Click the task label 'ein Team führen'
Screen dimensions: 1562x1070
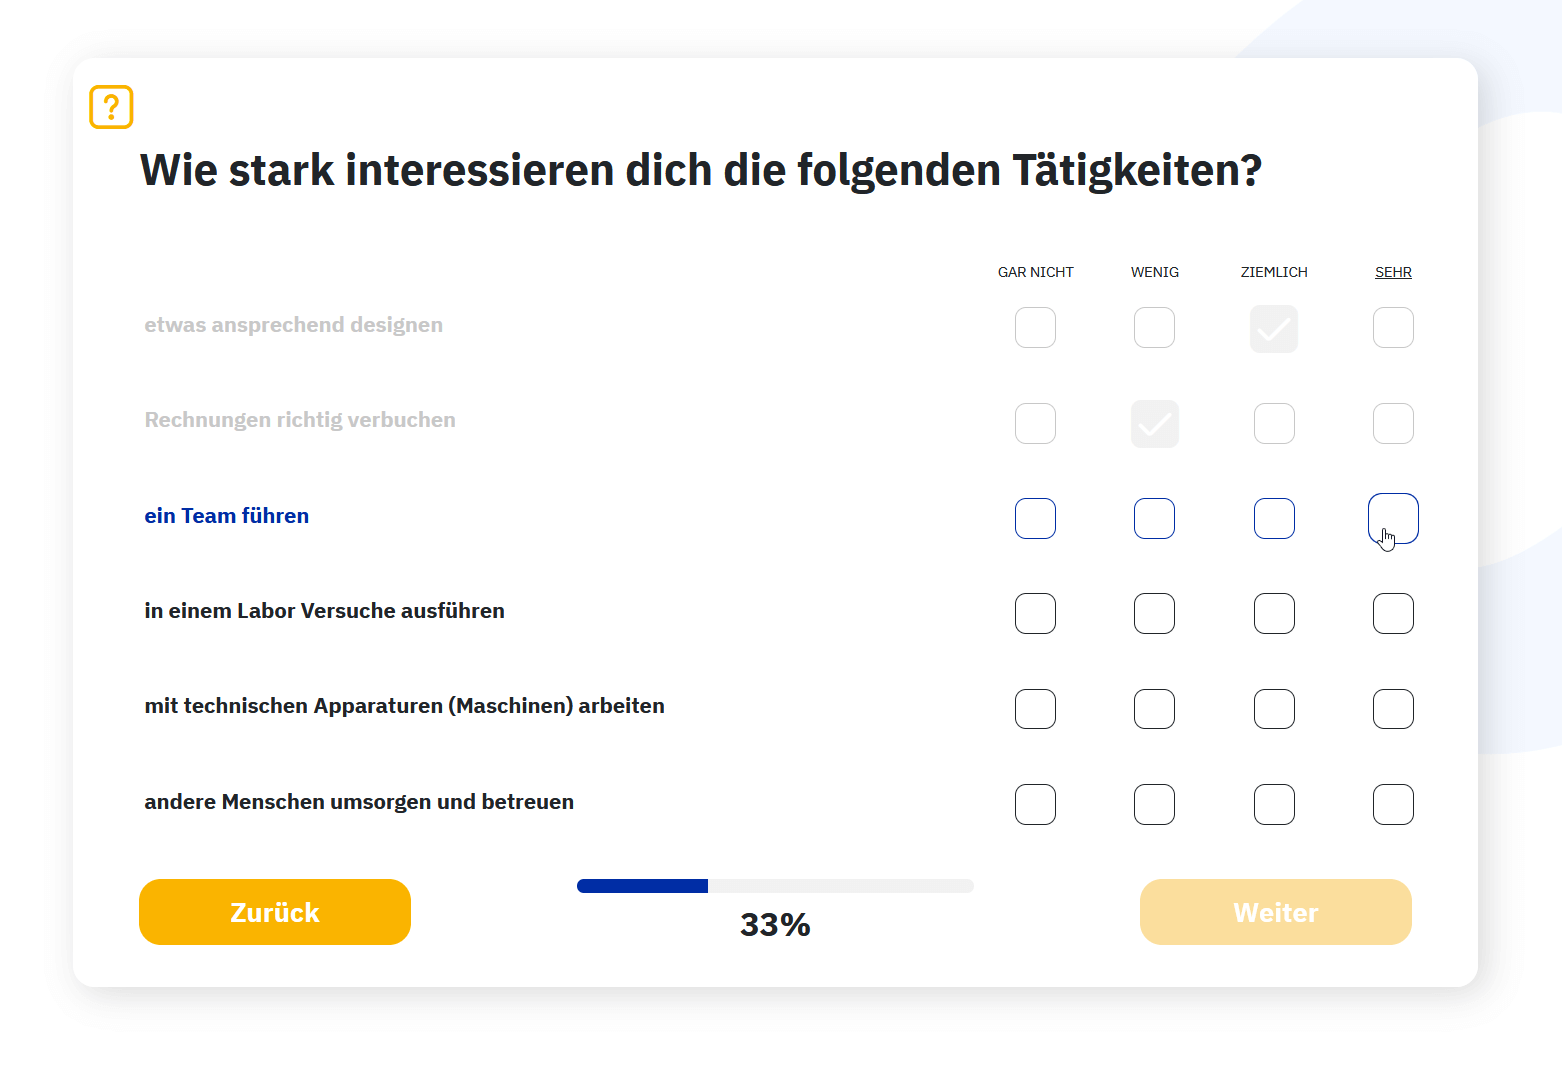[226, 515]
